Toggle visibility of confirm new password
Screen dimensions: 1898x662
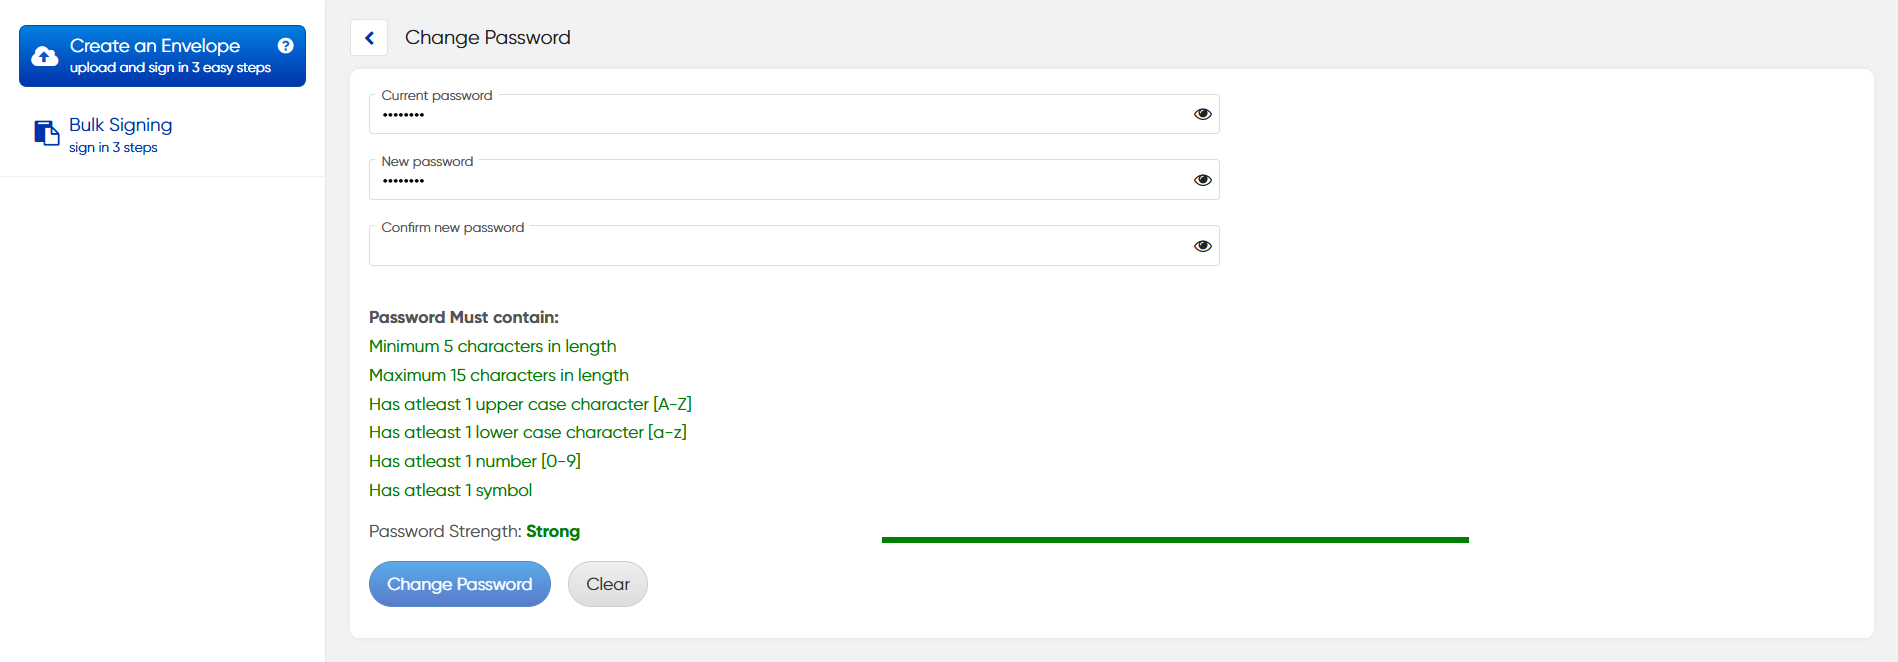pos(1202,246)
